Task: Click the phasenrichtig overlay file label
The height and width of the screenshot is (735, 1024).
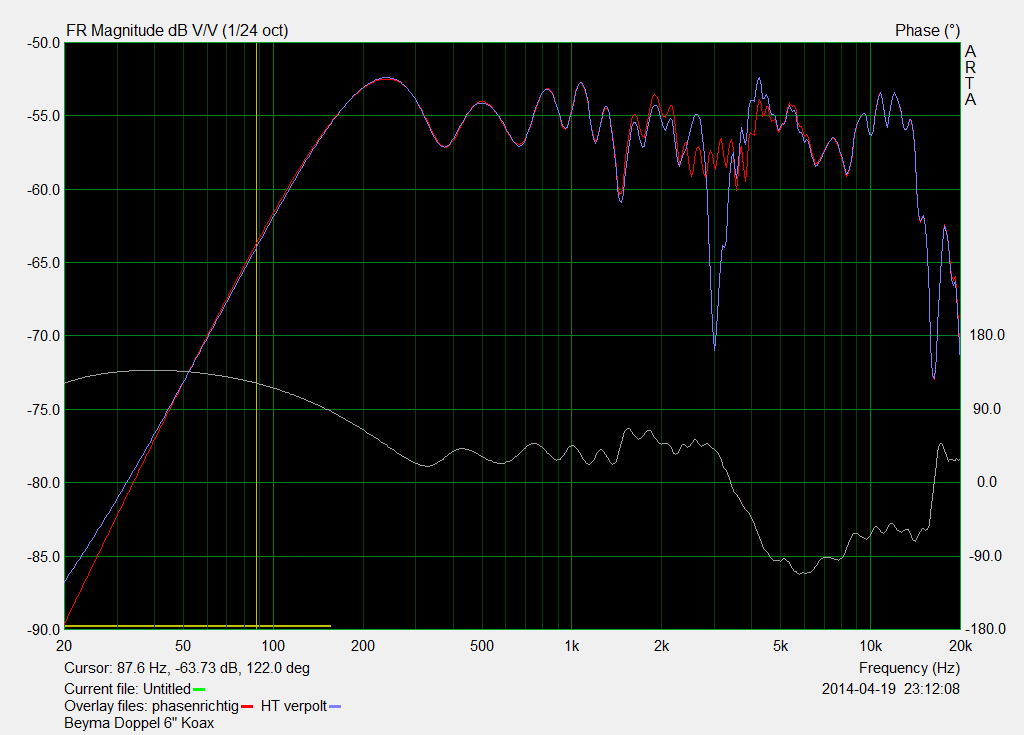Action: pos(195,706)
